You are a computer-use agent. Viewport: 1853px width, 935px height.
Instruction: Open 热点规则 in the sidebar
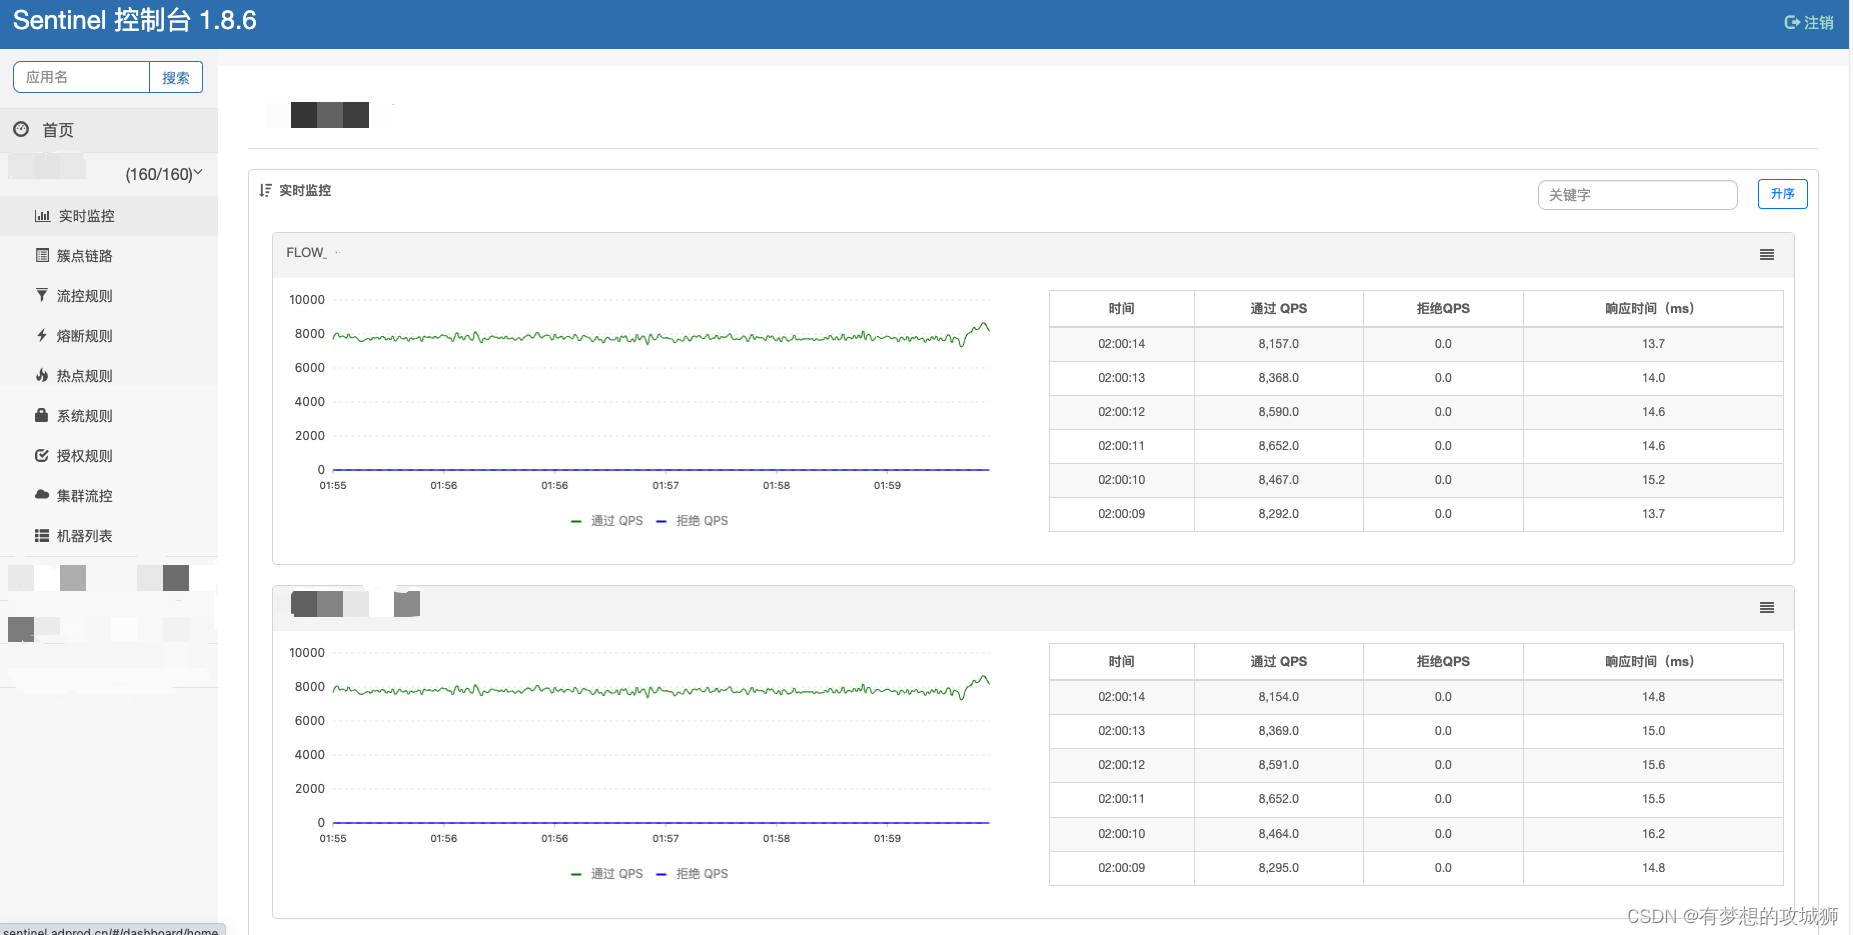click(109, 376)
